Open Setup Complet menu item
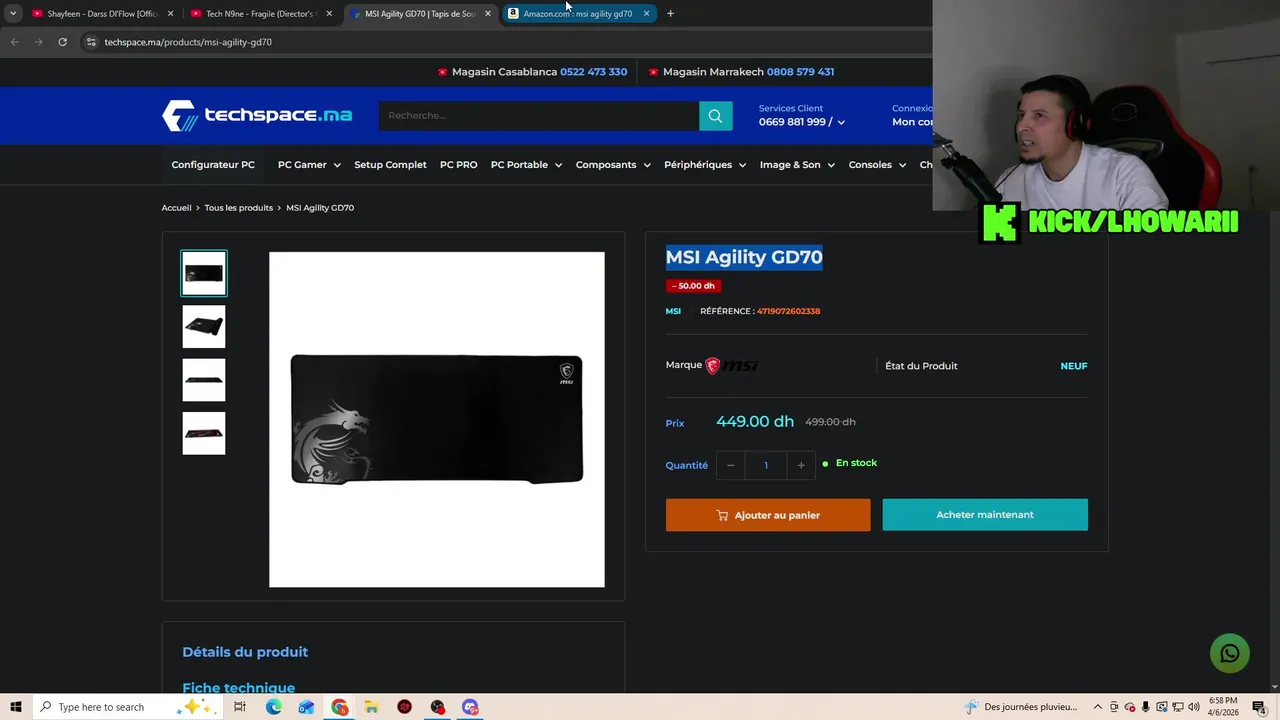Viewport: 1280px width, 720px height. point(390,165)
